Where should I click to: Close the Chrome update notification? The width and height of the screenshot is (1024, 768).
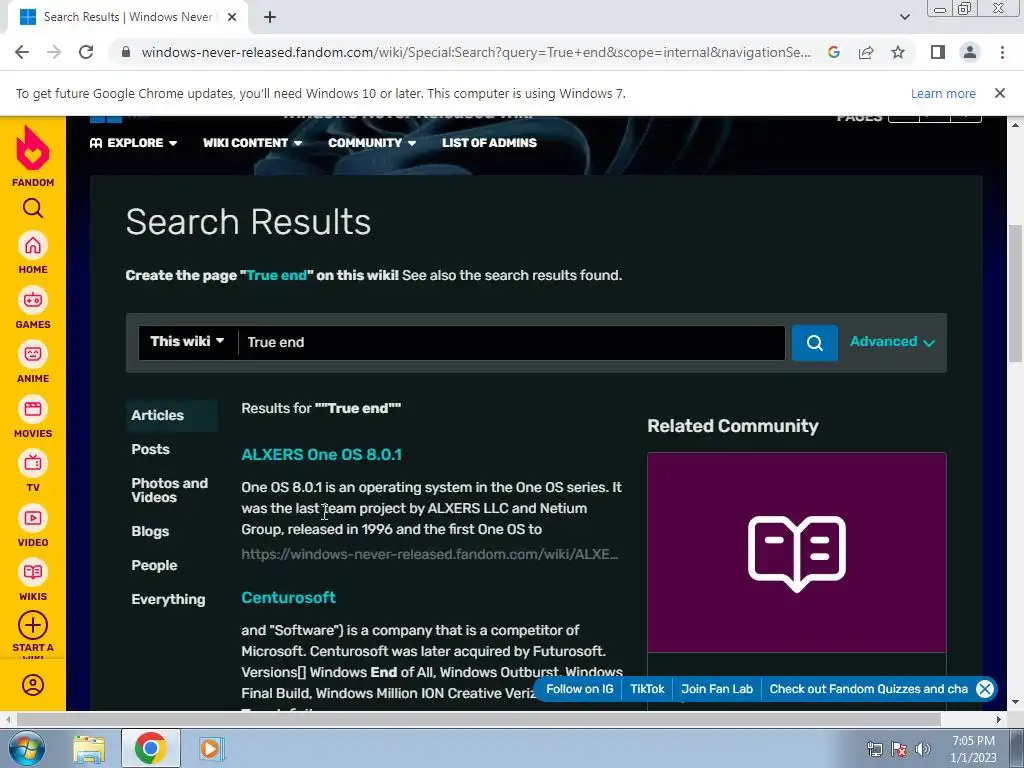point(999,93)
